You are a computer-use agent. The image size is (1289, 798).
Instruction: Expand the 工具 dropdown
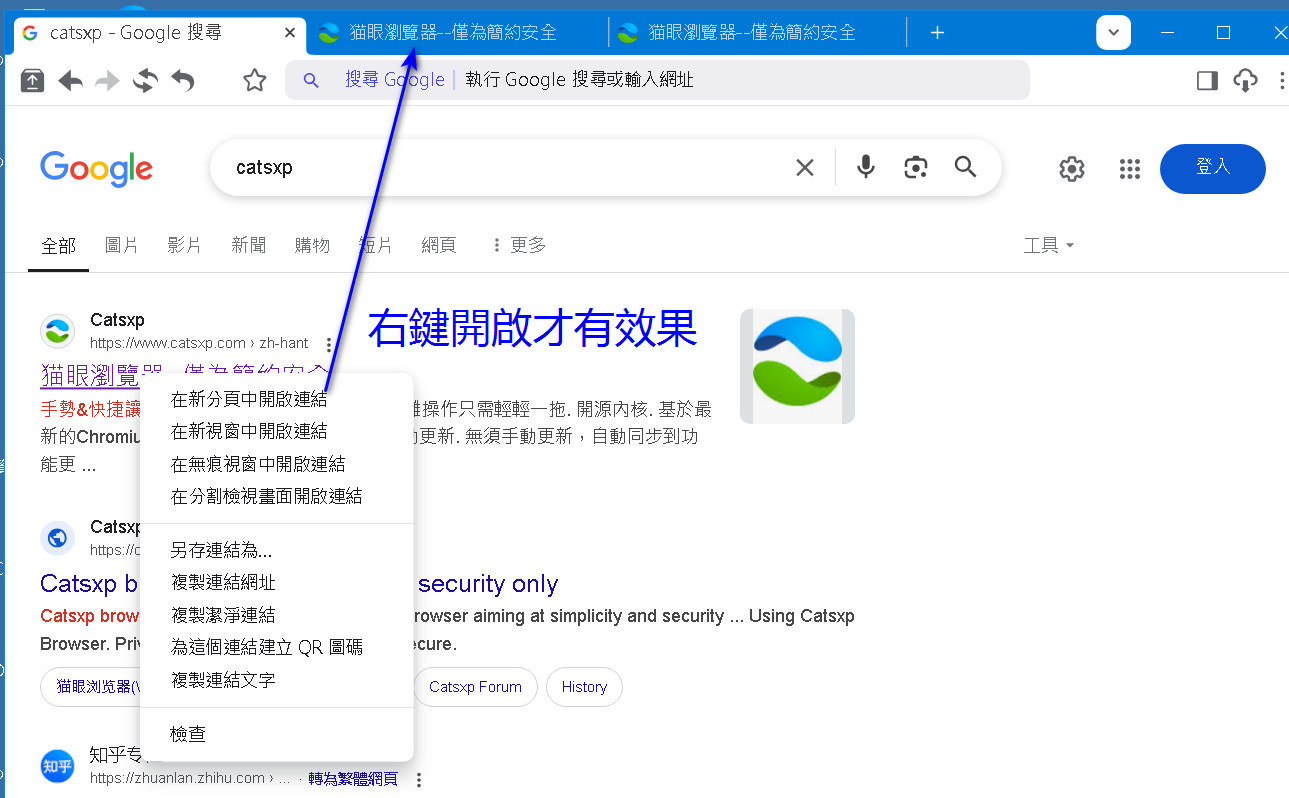[1049, 245]
